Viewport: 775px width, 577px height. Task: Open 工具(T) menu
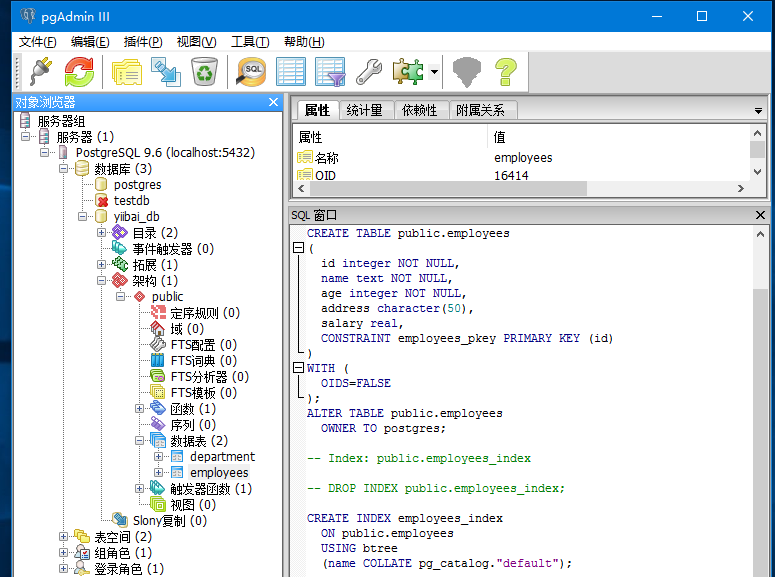[250, 42]
